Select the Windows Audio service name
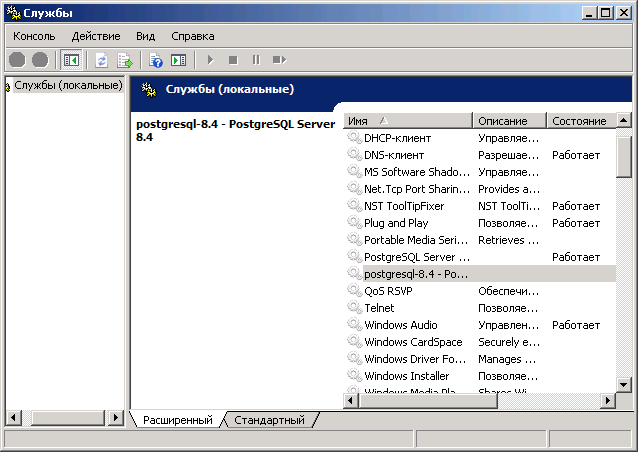 401,325
